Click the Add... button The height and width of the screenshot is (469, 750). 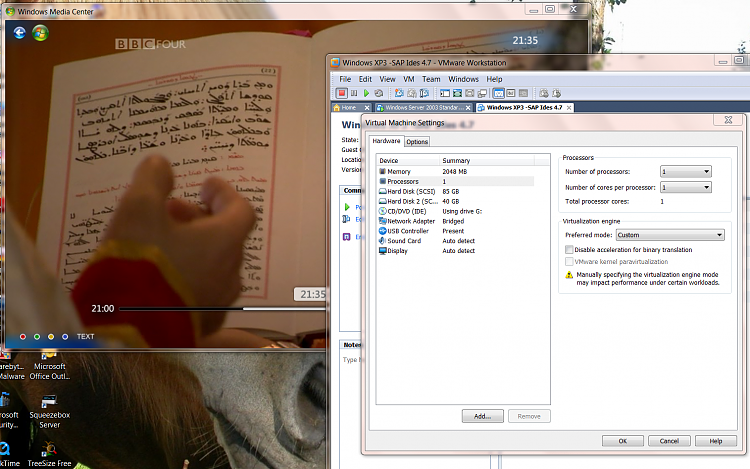coord(483,416)
